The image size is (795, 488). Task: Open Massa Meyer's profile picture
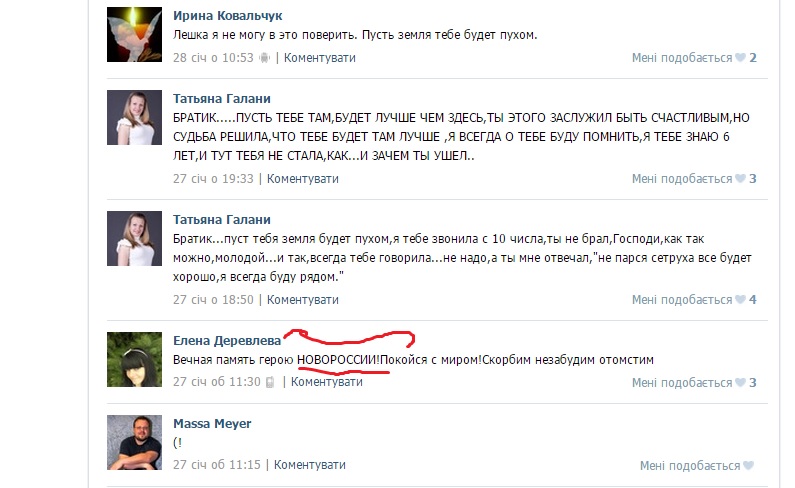(134, 442)
